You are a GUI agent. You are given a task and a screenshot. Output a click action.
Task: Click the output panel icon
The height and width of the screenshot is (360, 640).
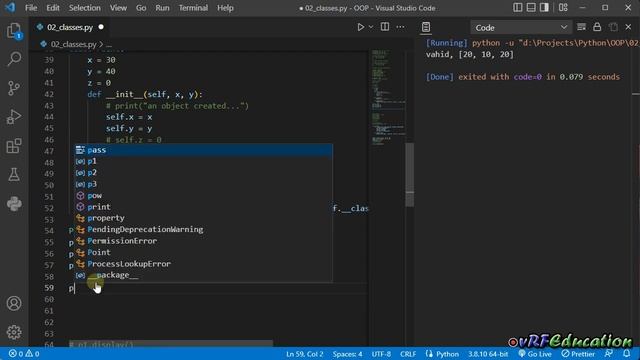pos(426,27)
